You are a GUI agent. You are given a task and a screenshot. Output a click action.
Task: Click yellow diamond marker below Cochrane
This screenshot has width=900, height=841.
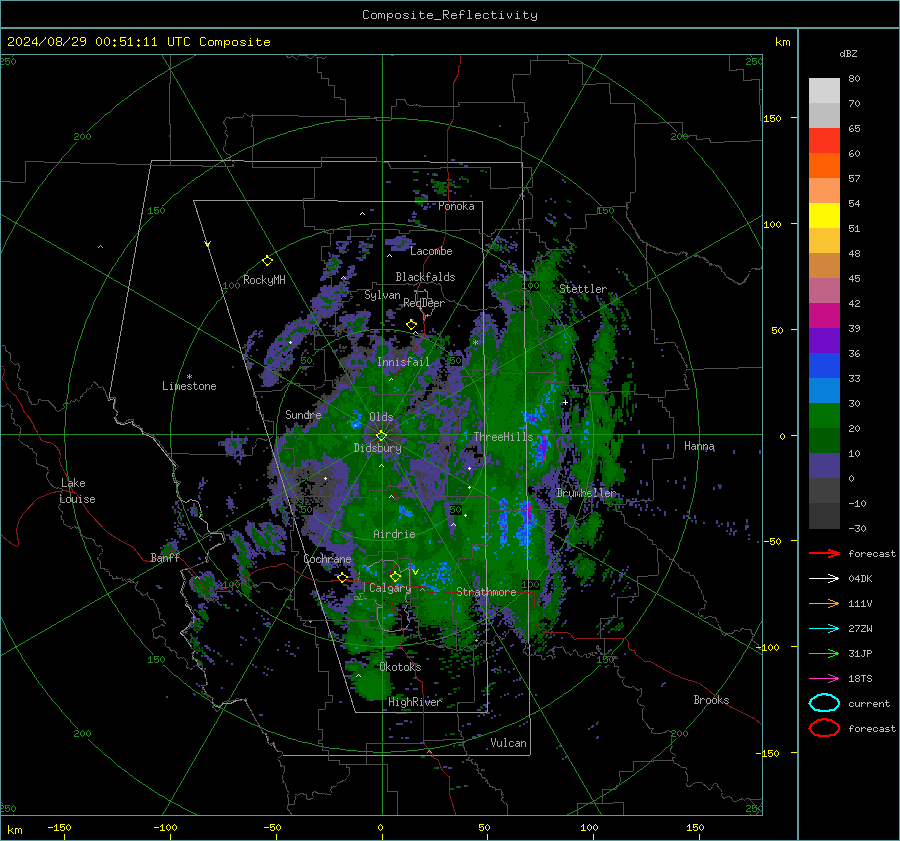[x=342, y=577]
